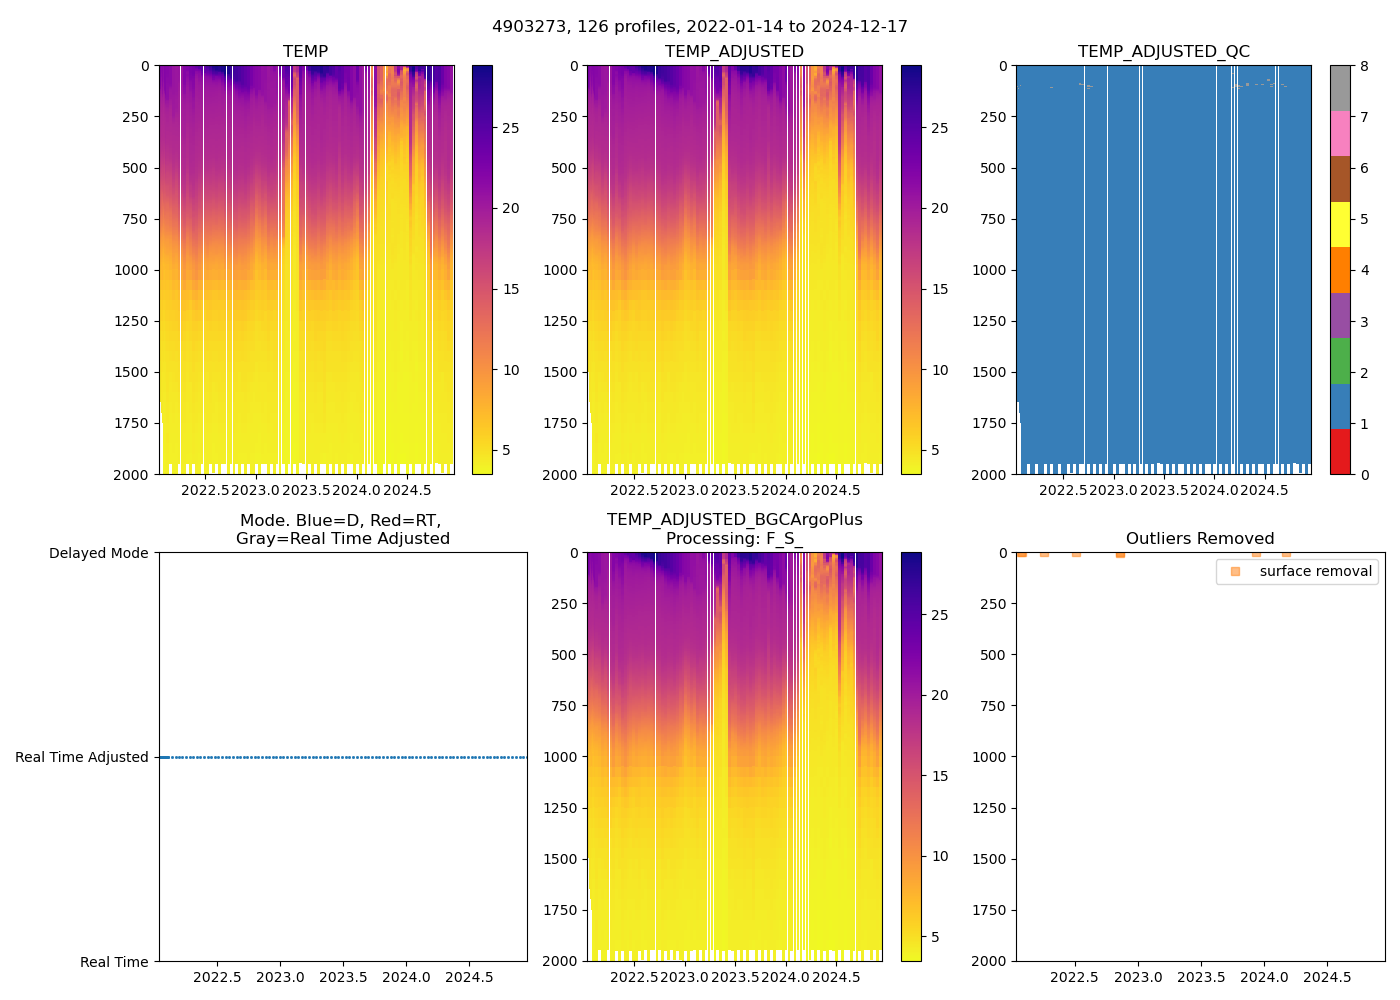
Task: Click the 'Delayed Mode' axis label
Action: pyautogui.click(x=98, y=553)
